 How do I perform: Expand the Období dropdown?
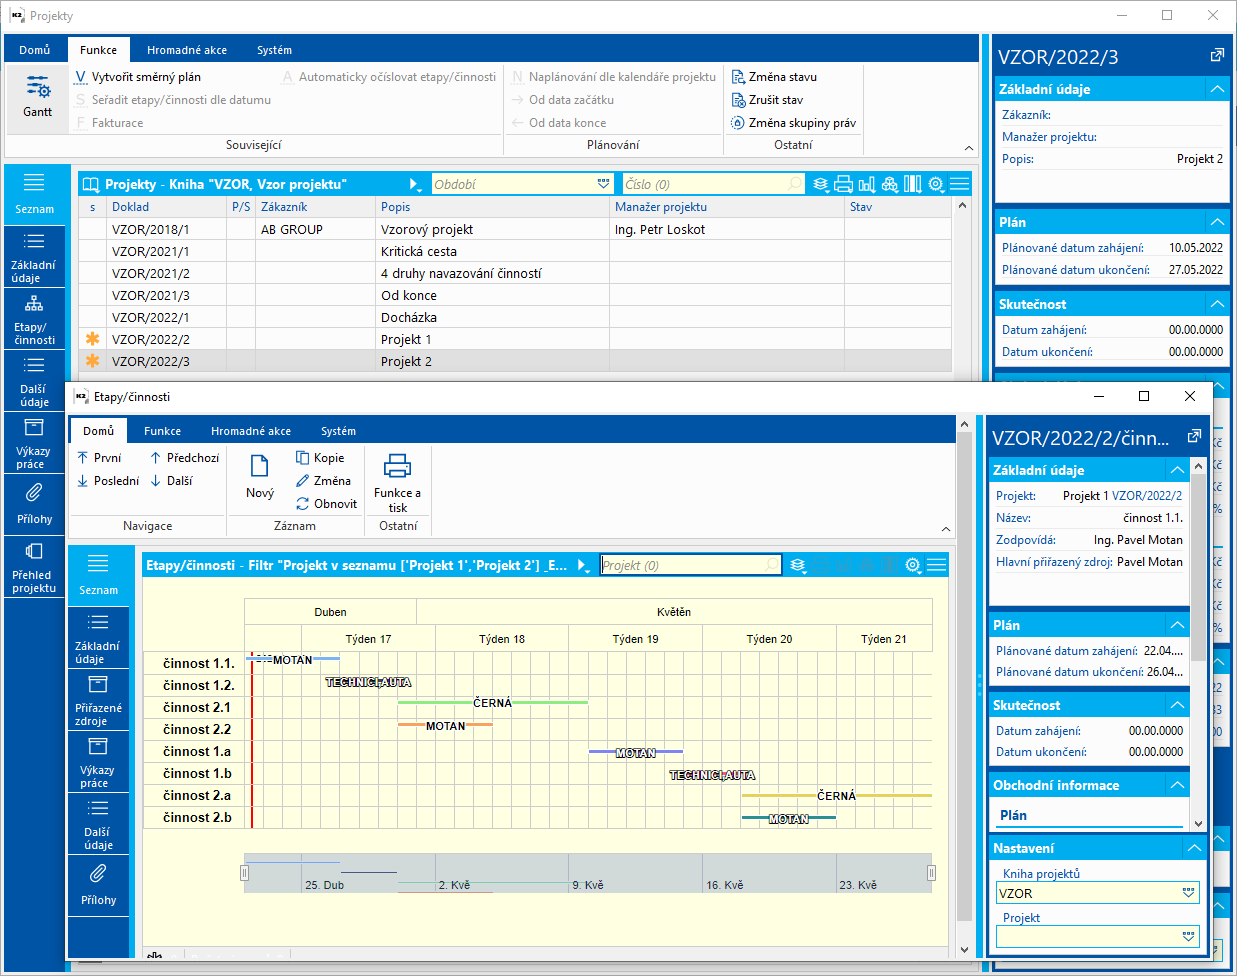click(603, 184)
